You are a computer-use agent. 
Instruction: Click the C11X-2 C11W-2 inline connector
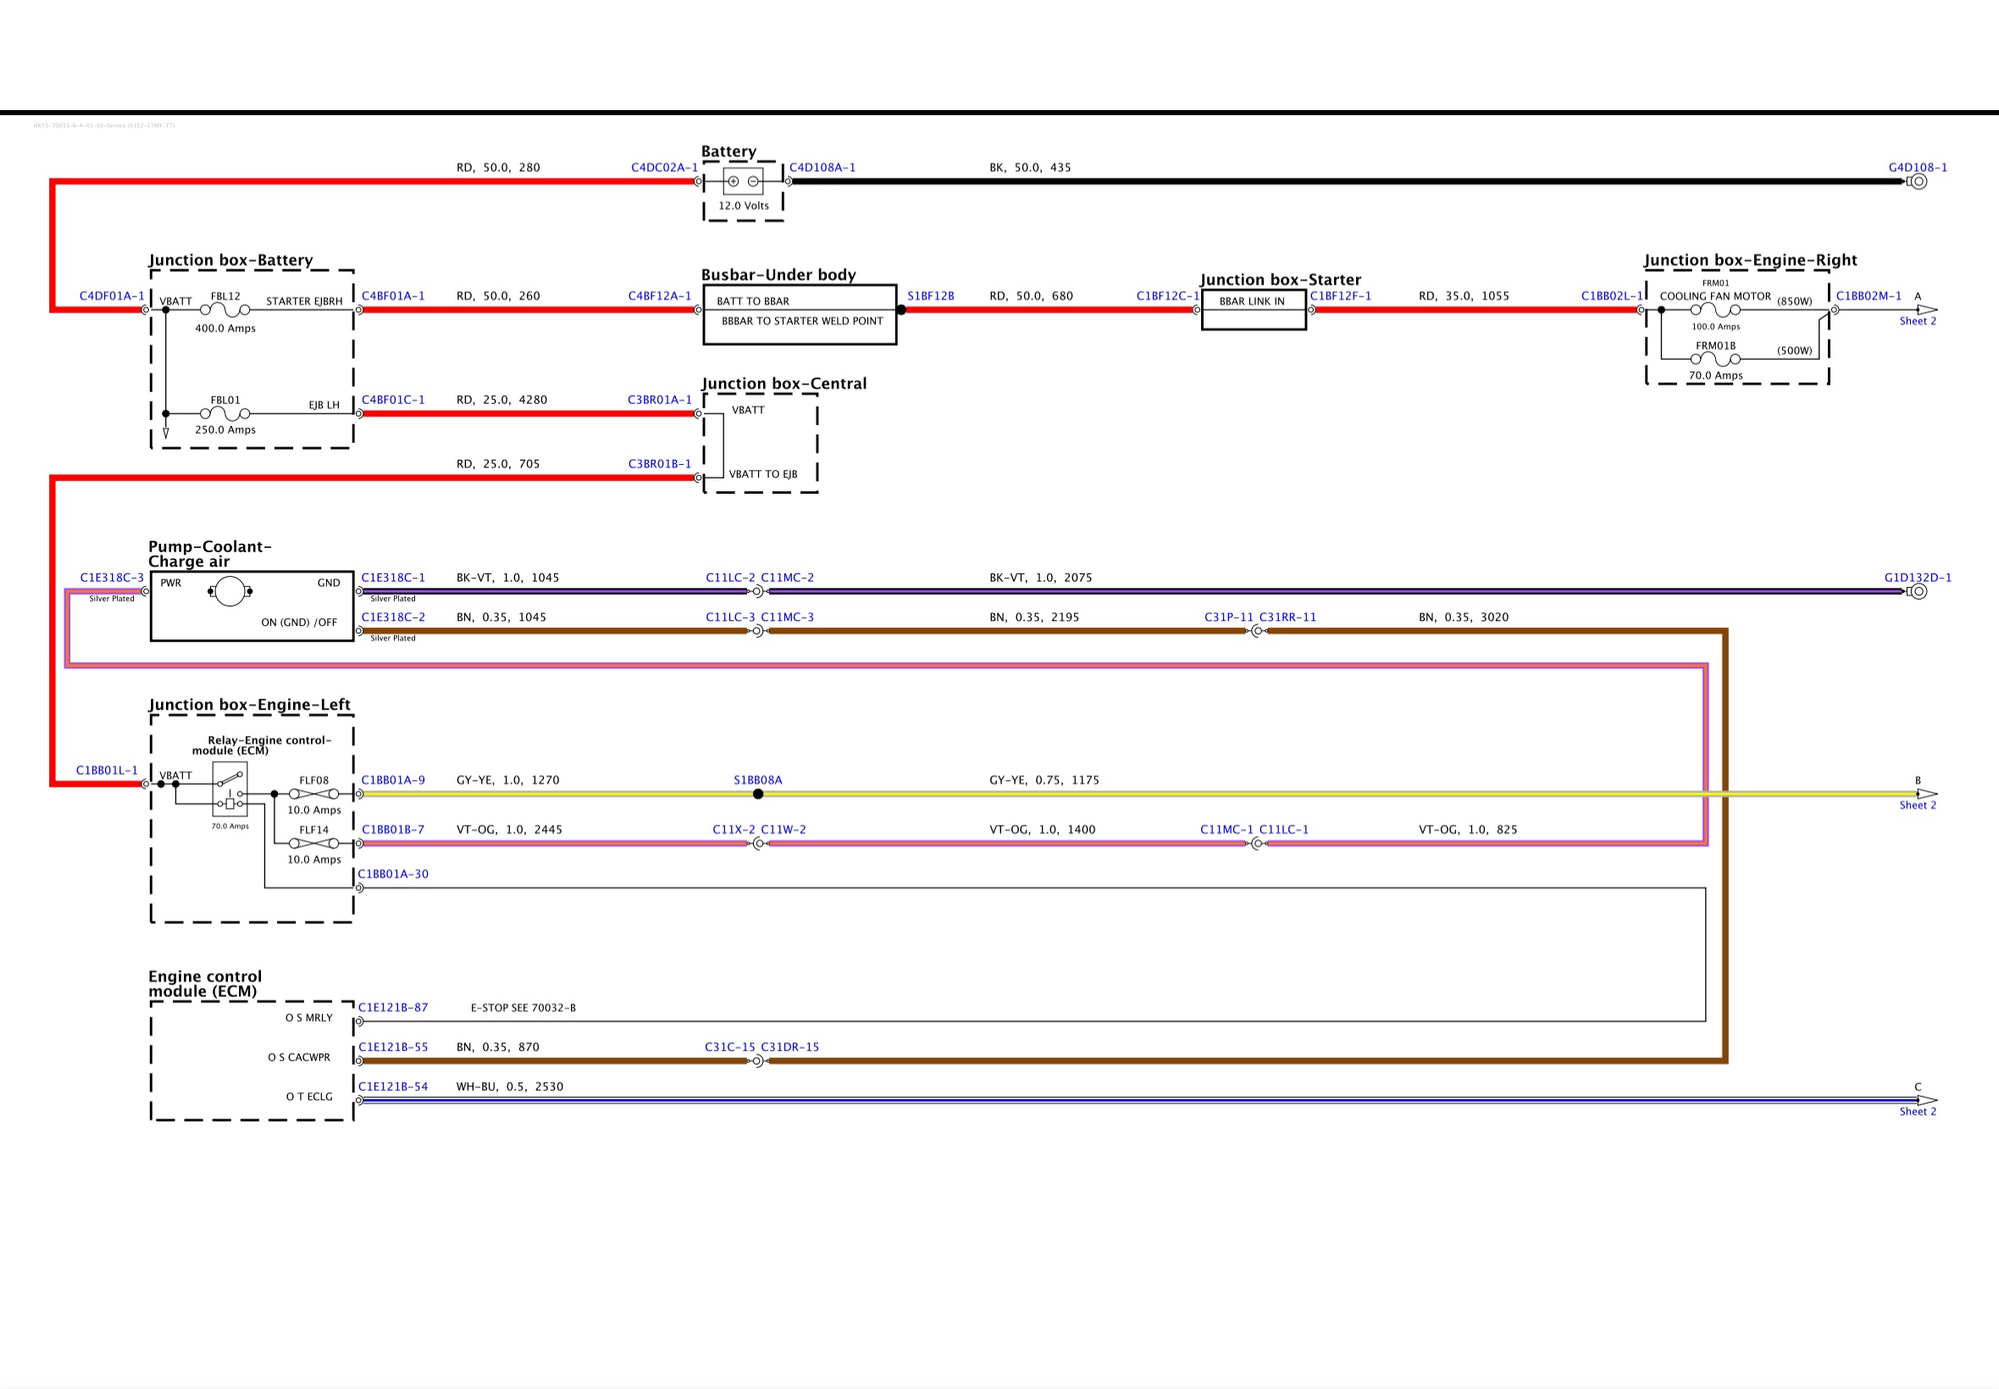(x=758, y=843)
